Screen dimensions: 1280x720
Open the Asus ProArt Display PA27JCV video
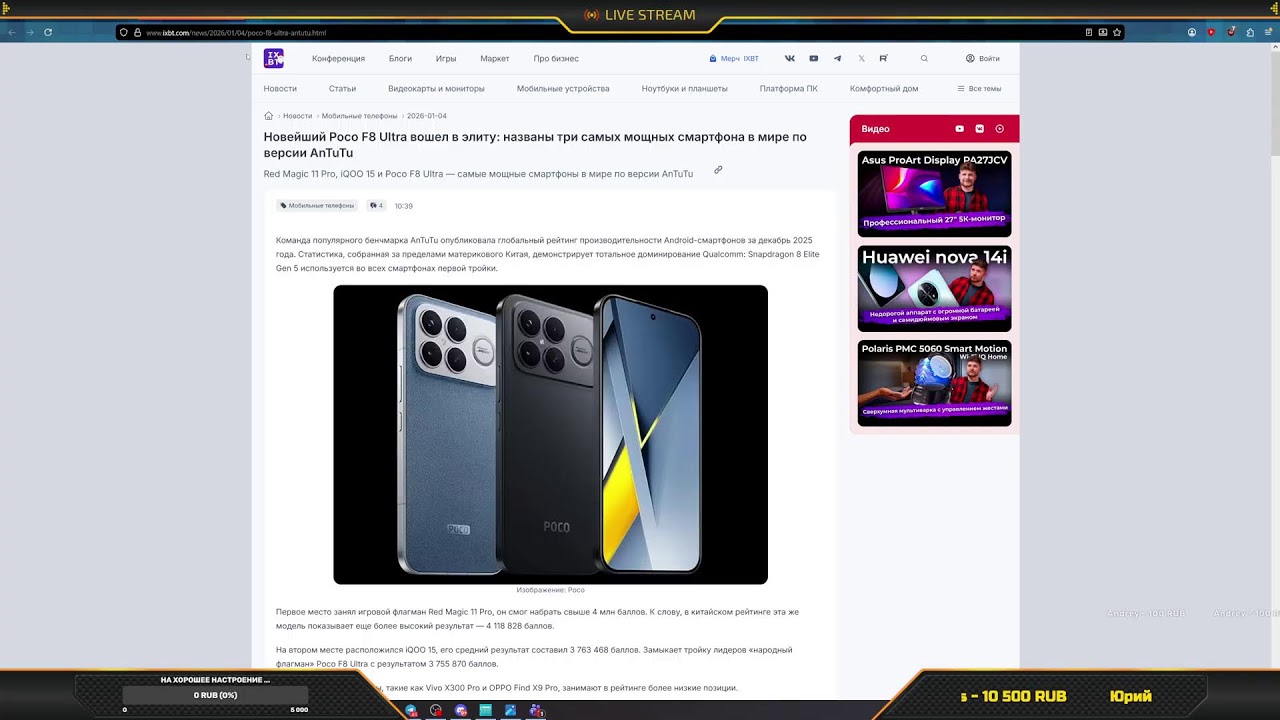tap(934, 194)
